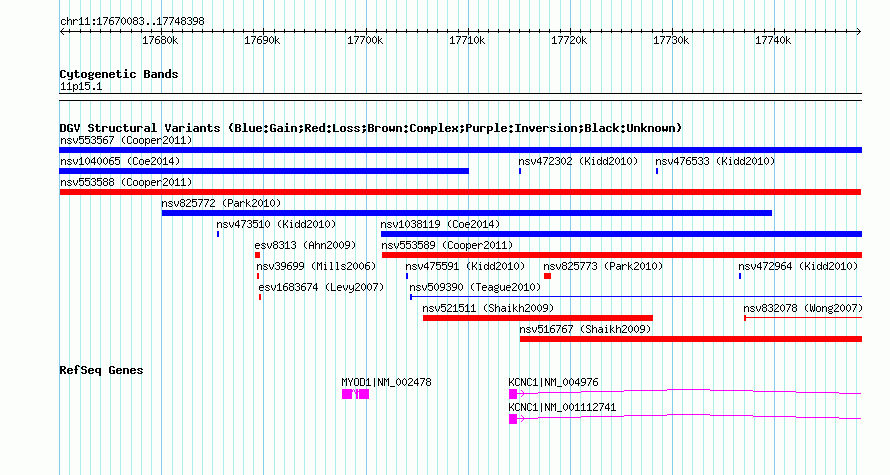
Task: Click the nsv553588 (Cooper2011) label
Action: (x=126, y=182)
